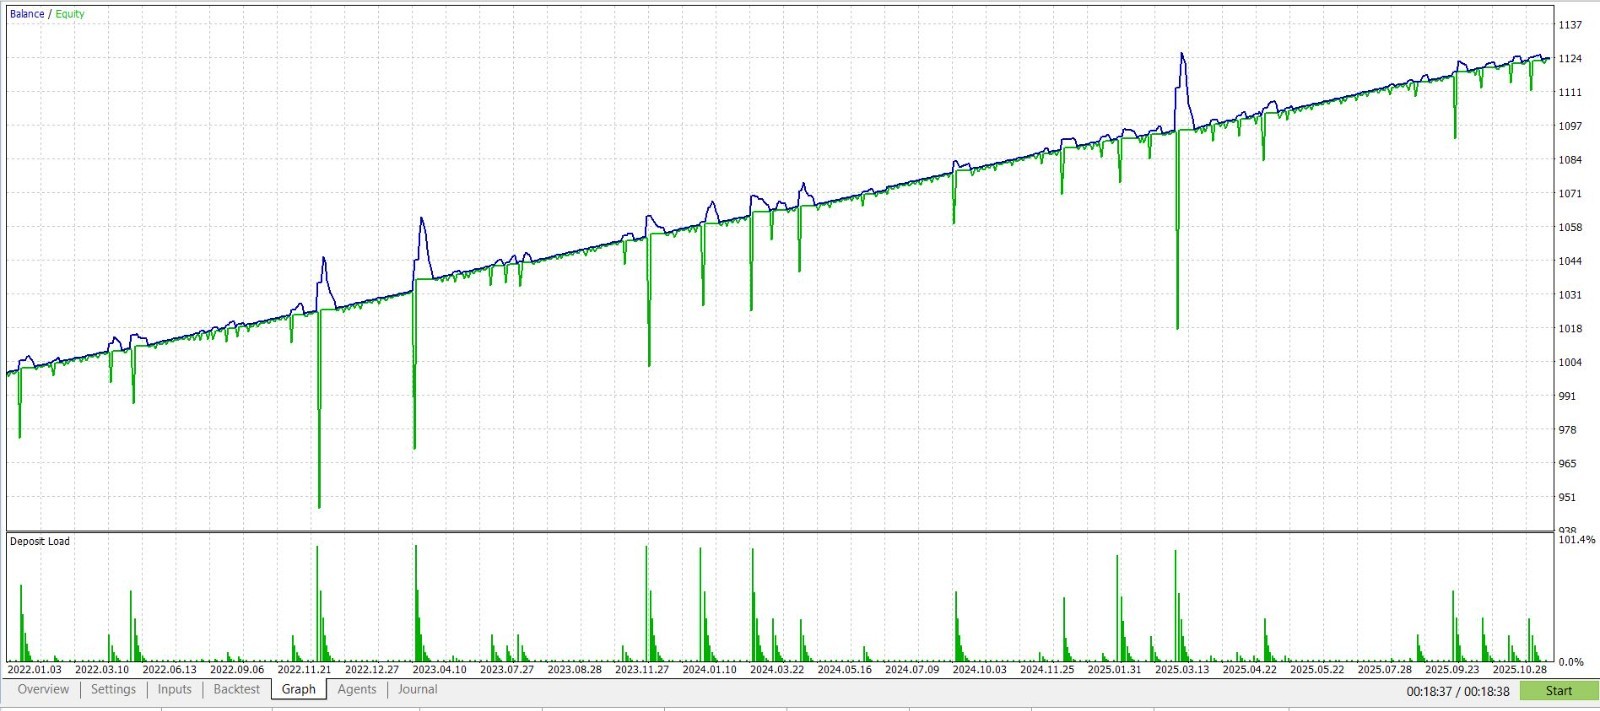Click the 2022.11.21 date label
The height and width of the screenshot is (711, 1600).
tap(304, 670)
